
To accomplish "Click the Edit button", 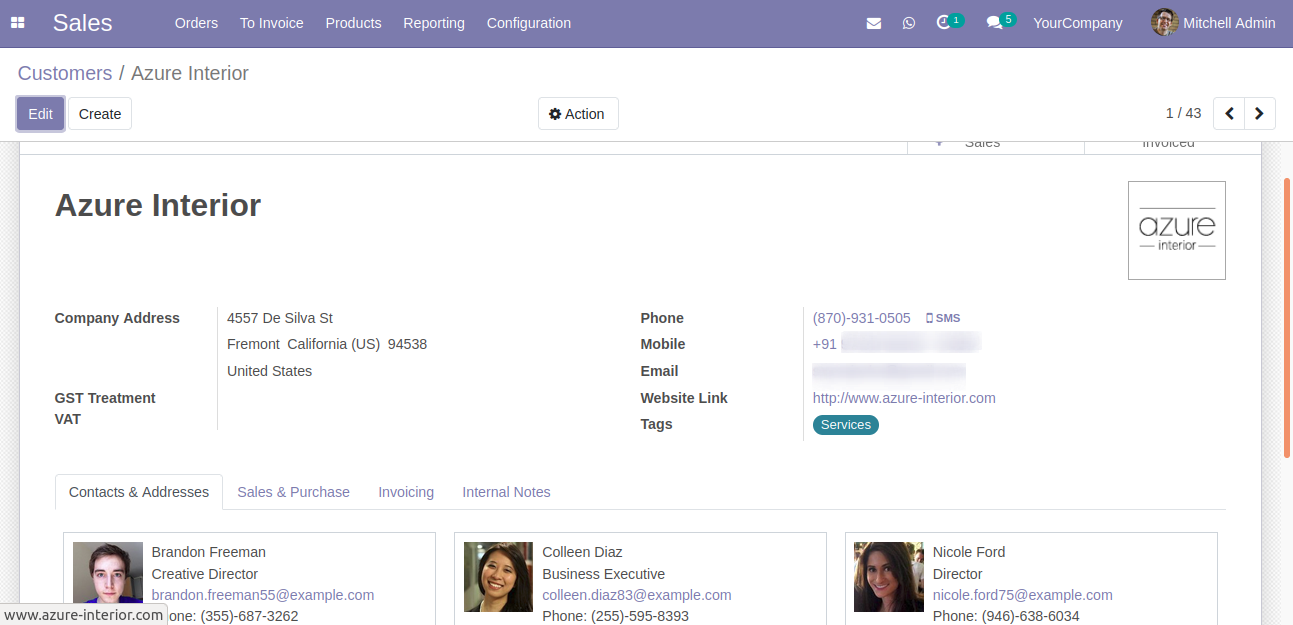I will (41, 114).
